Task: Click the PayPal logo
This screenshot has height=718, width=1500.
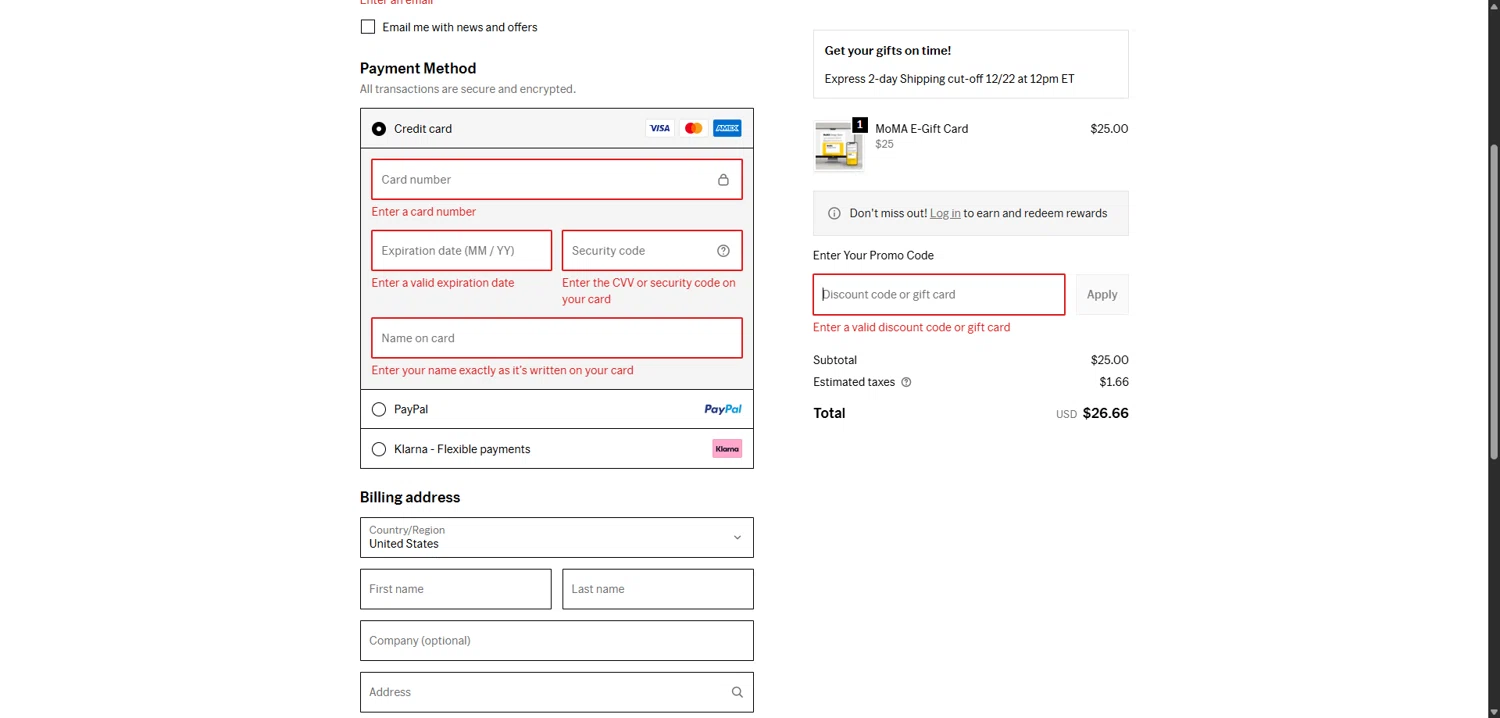Action: 722,409
